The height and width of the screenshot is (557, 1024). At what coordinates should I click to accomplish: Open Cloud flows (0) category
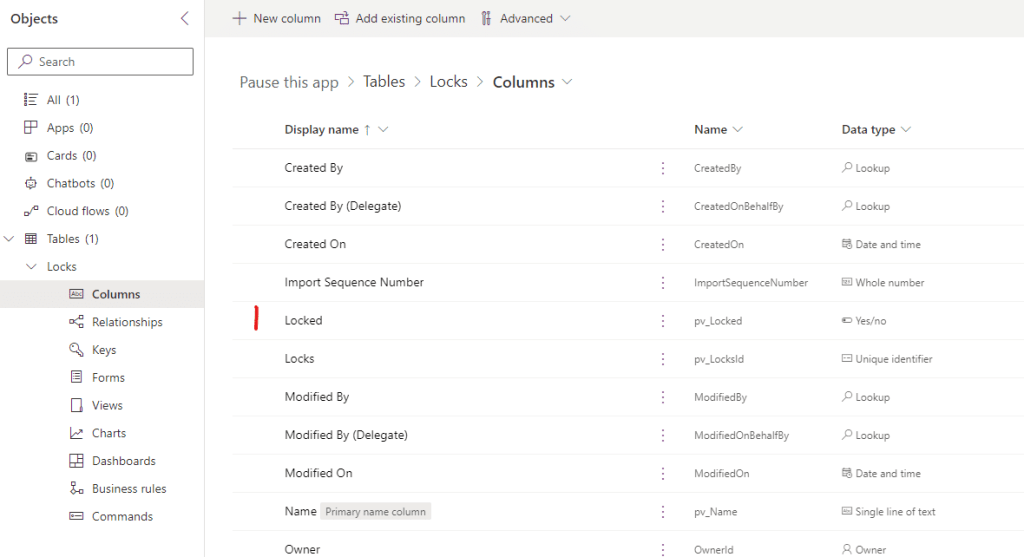(76, 211)
